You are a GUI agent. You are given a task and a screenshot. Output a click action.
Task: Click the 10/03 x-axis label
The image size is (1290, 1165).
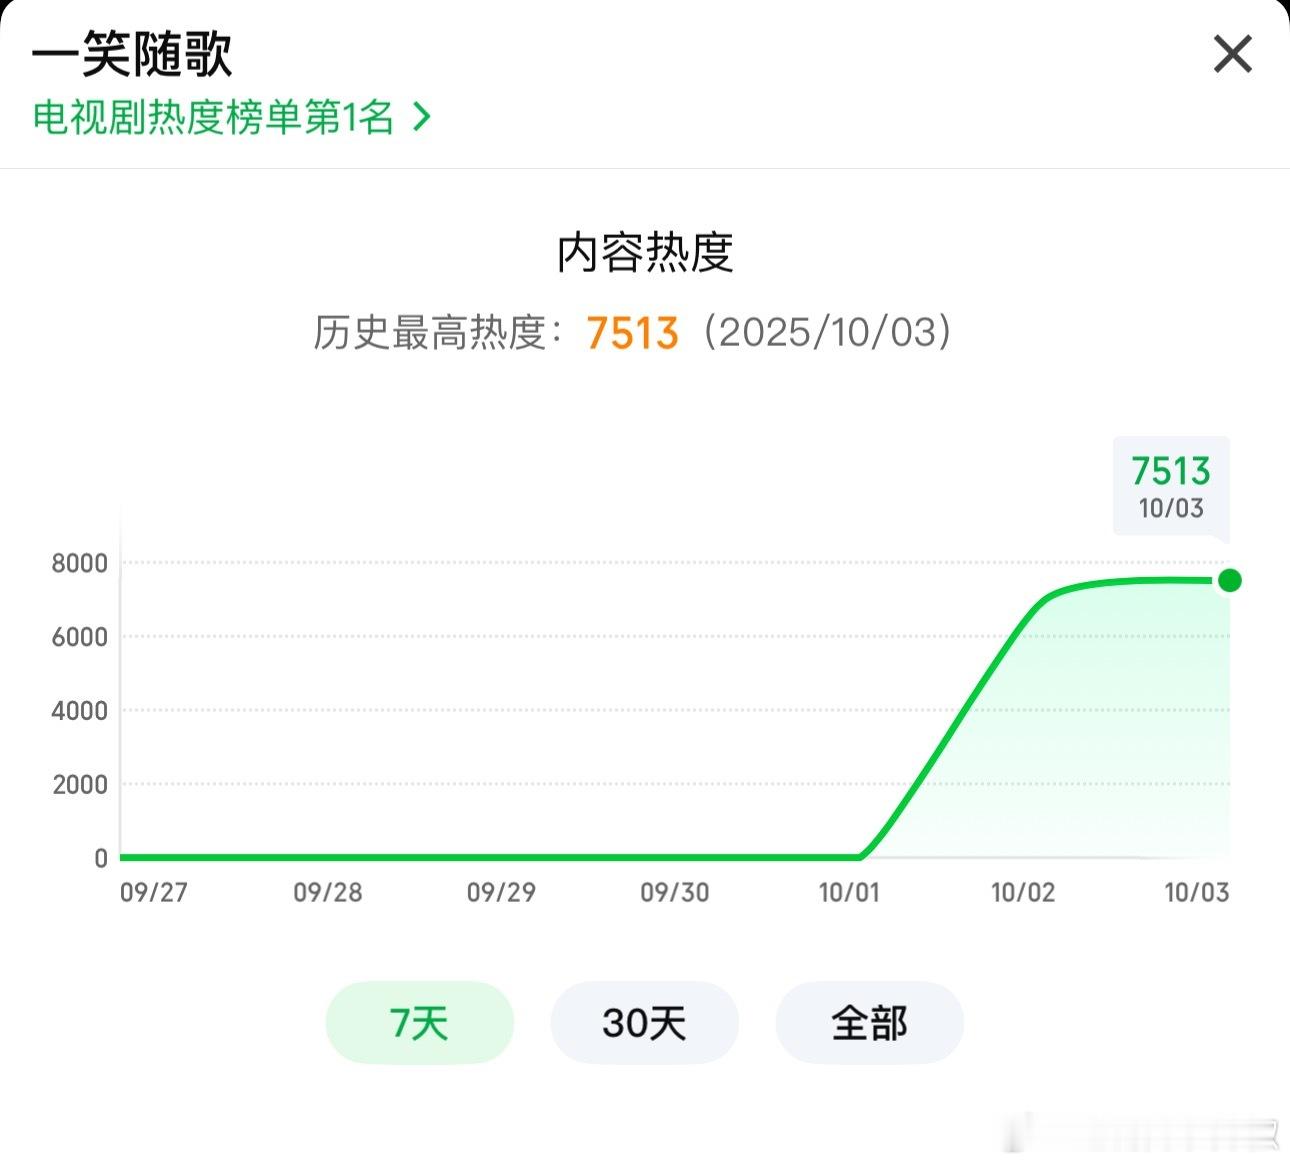pos(1197,892)
